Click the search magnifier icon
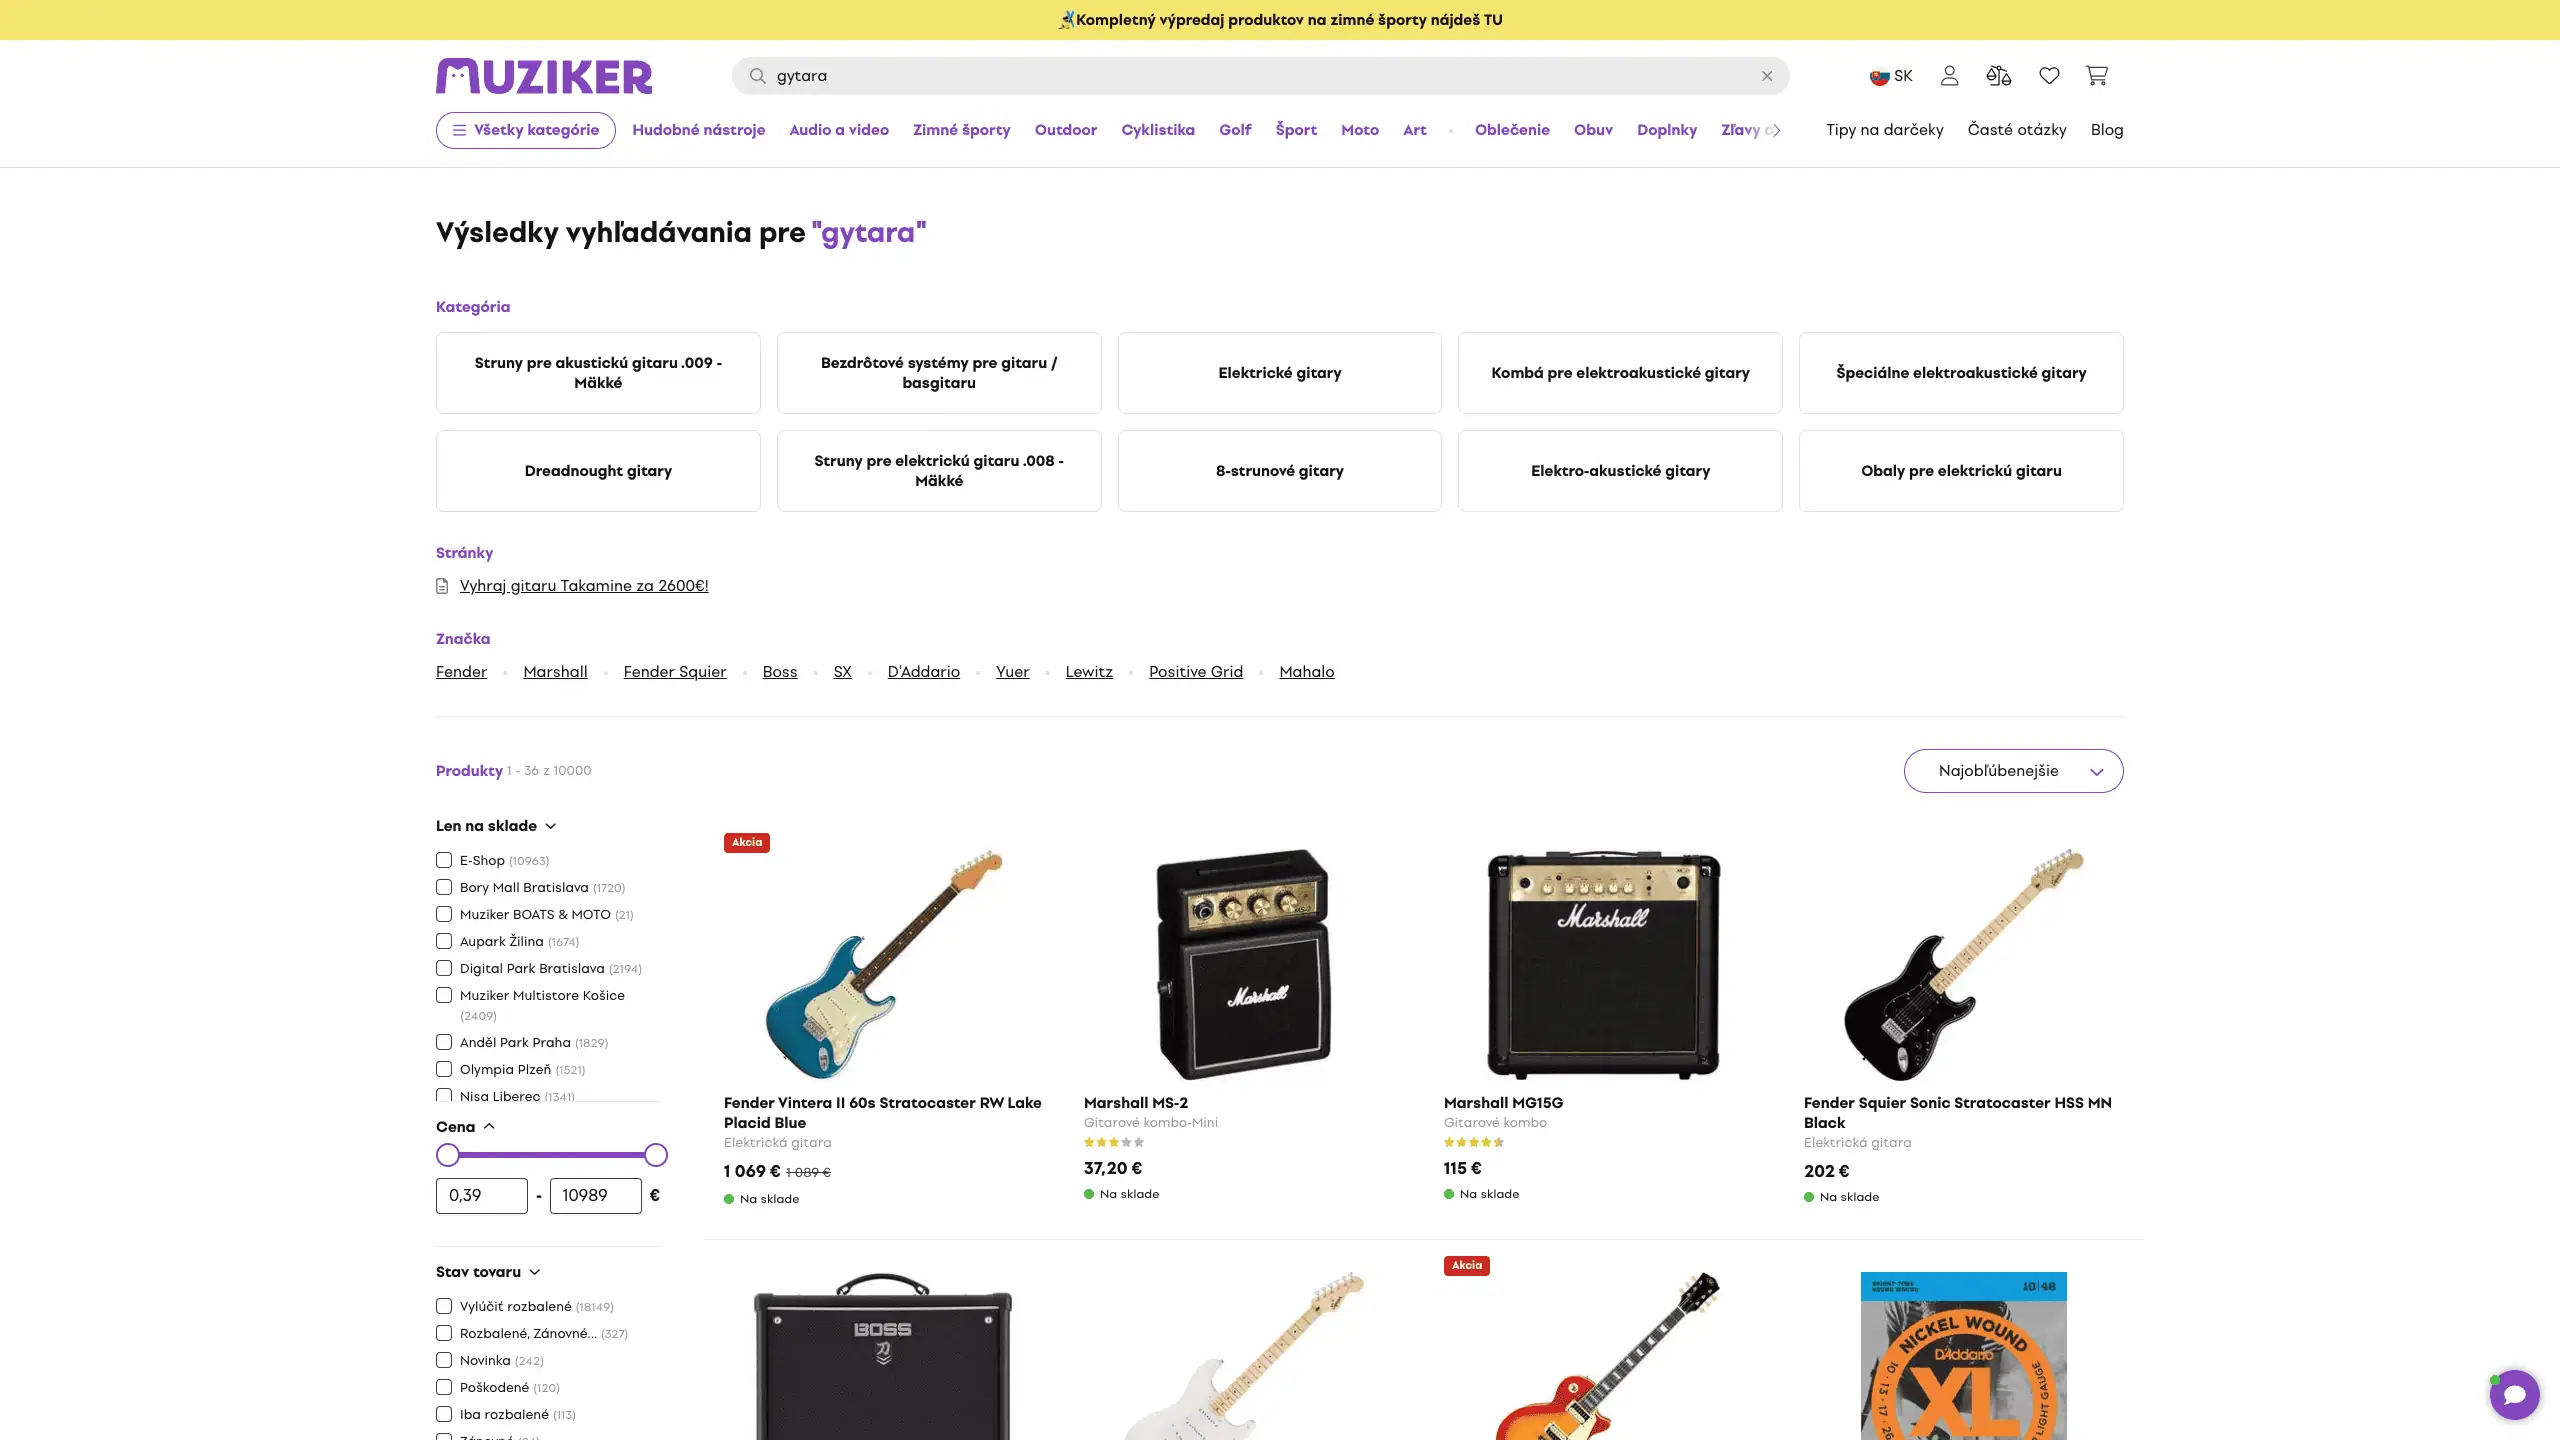The height and width of the screenshot is (1440, 2560). point(758,76)
